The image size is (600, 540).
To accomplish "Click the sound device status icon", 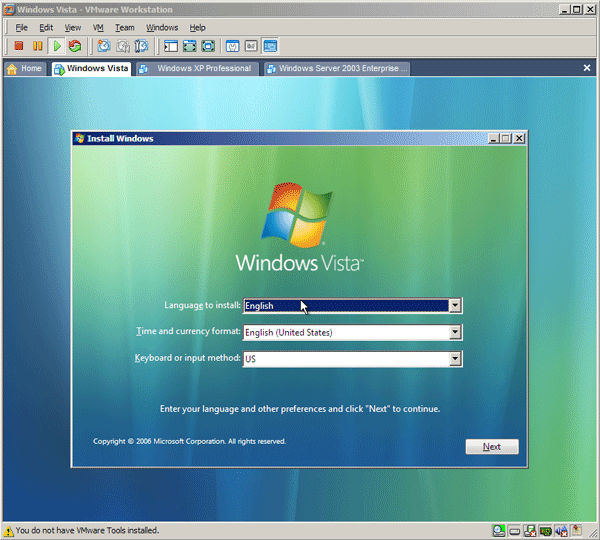I will coord(561,531).
